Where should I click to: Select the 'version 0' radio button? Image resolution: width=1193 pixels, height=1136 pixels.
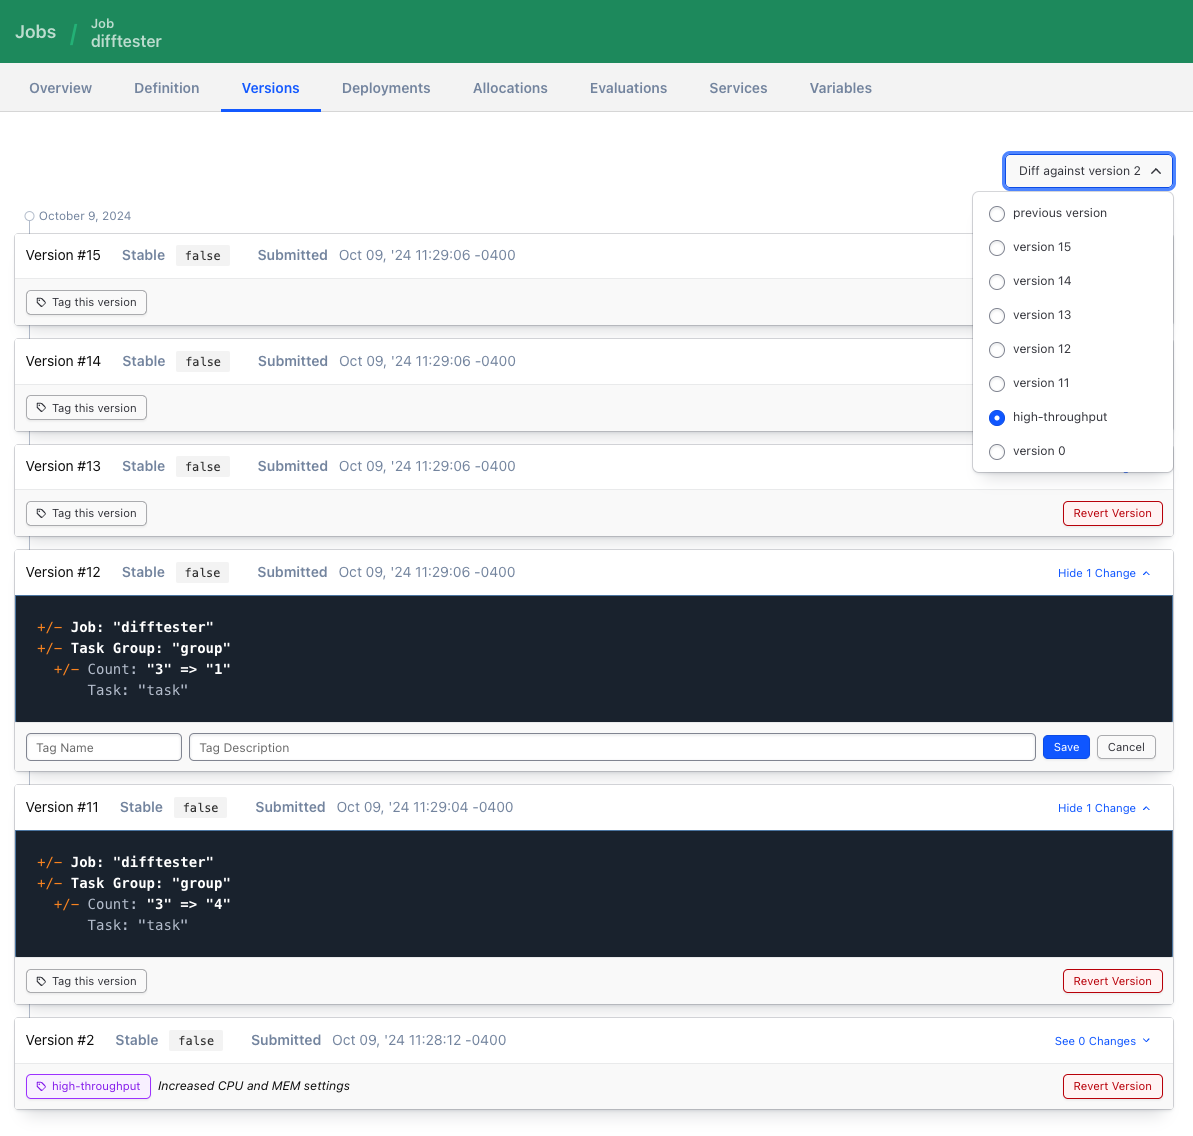(x=997, y=451)
